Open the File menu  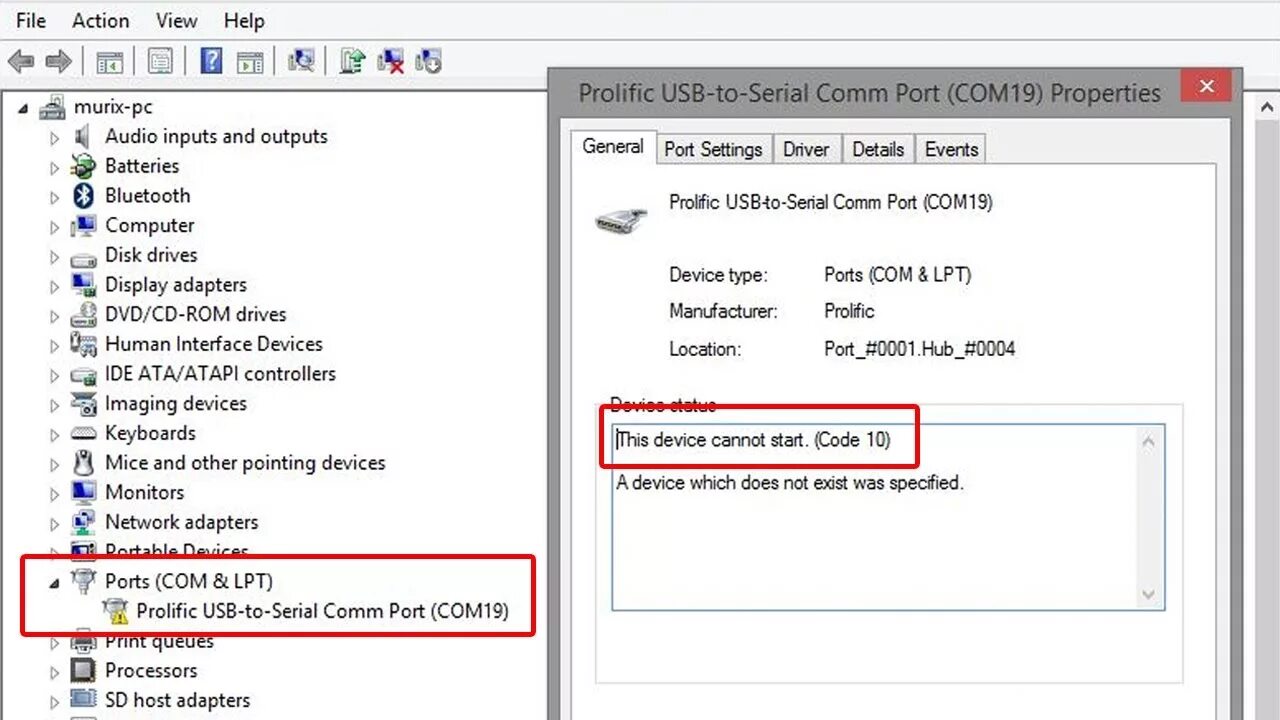31,20
